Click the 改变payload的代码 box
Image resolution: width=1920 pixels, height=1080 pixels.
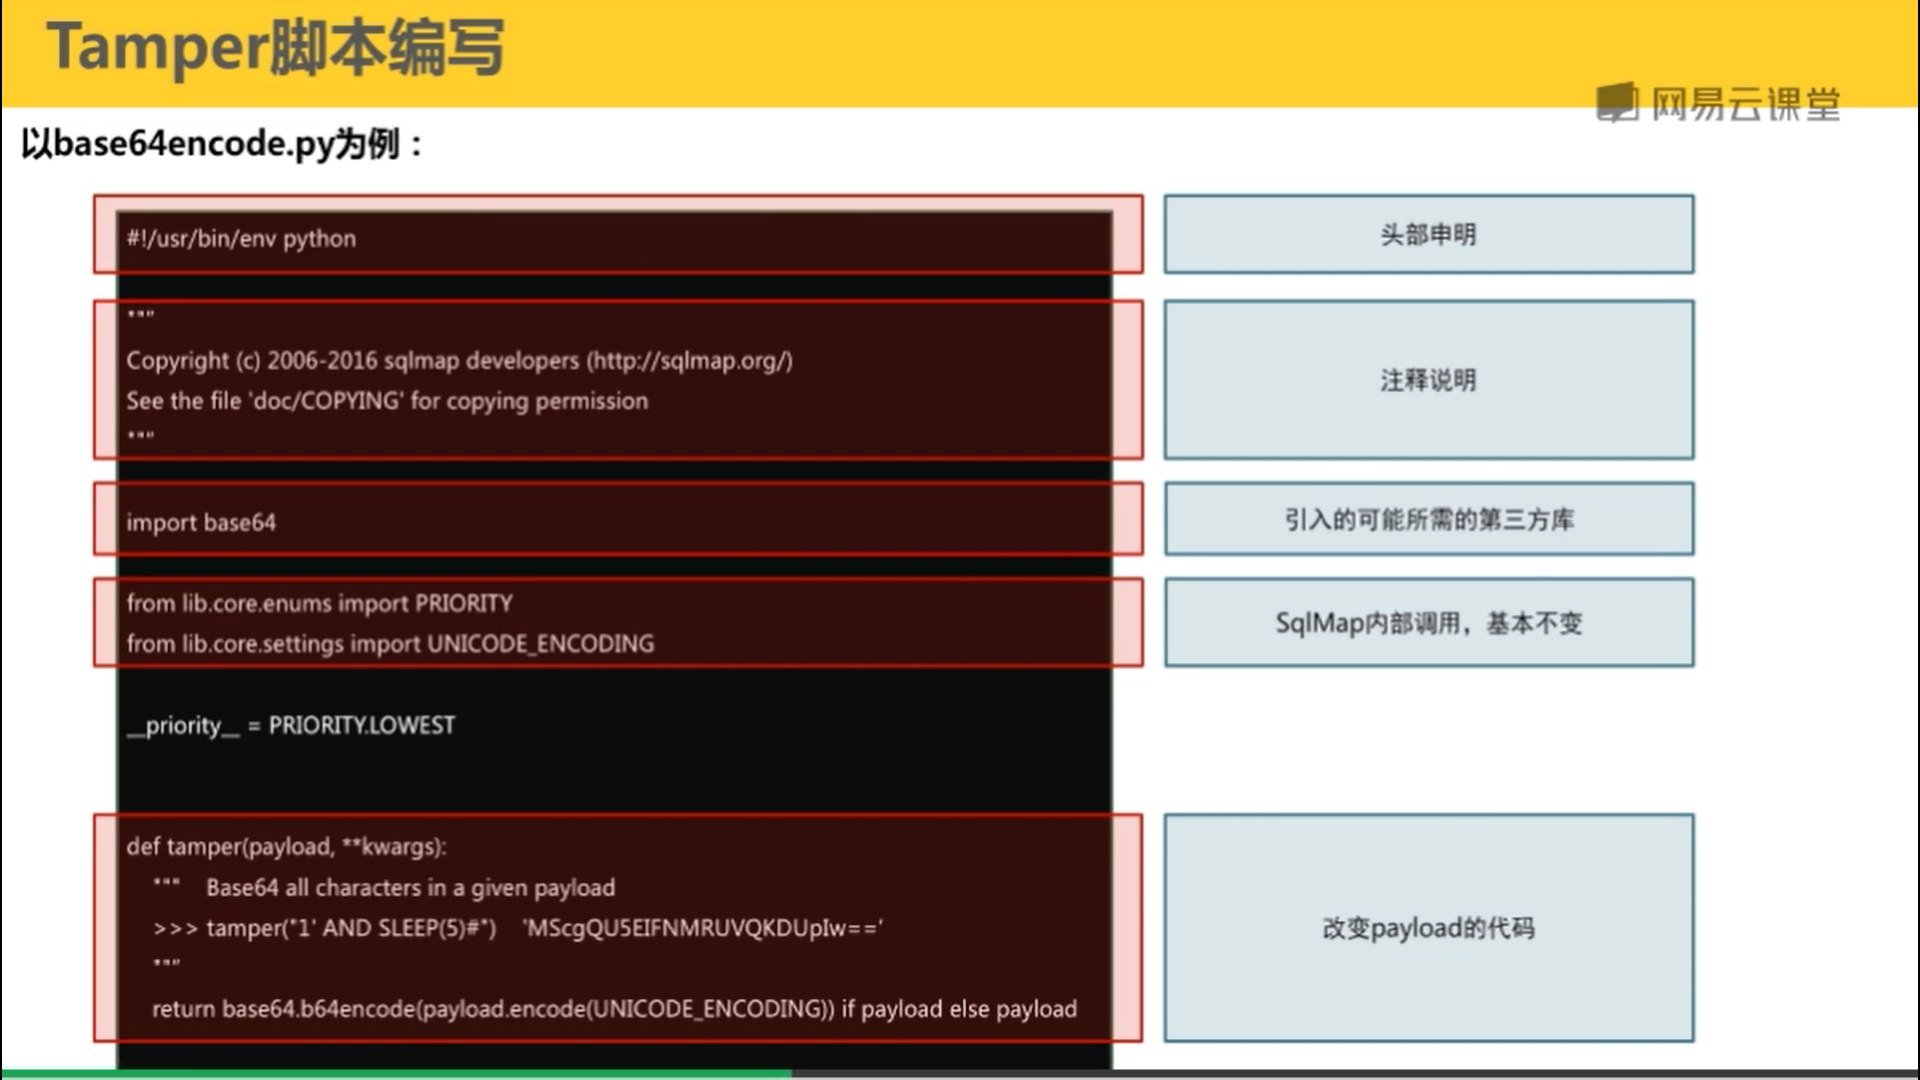tap(1428, 928)
